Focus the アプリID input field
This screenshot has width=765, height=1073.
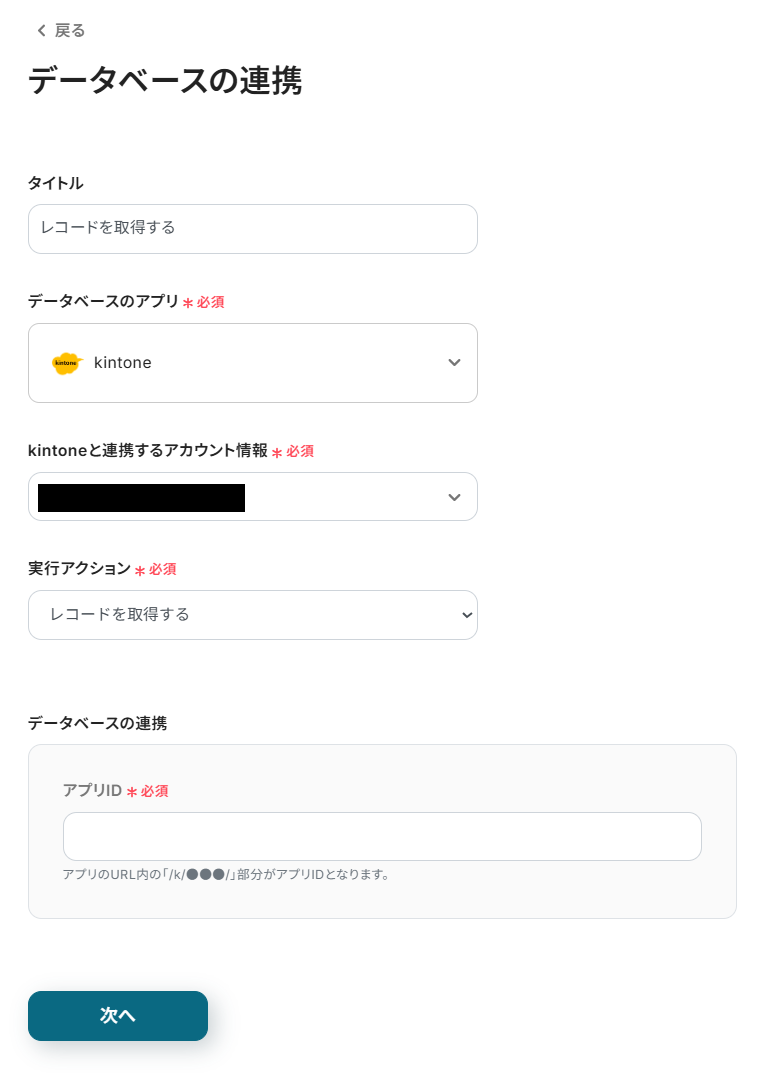(382, 836)
